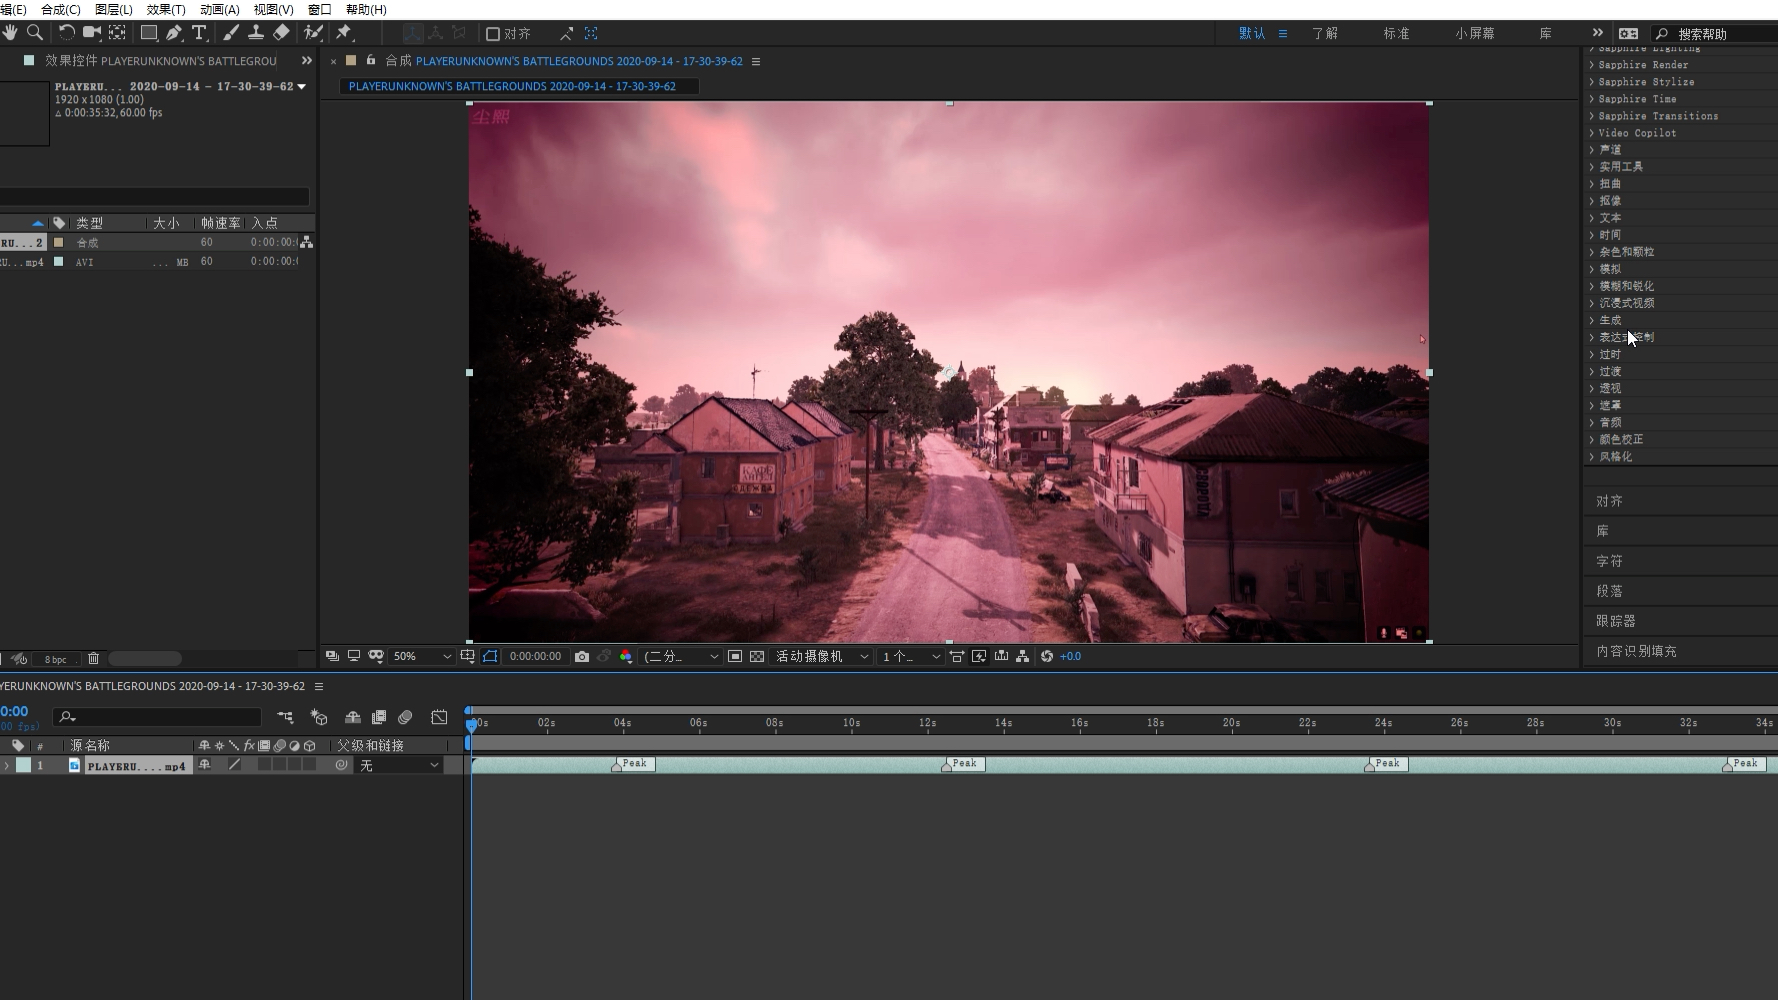Select the Eraser tool
Screen dimensions: 1778x1000
[281, 33]
